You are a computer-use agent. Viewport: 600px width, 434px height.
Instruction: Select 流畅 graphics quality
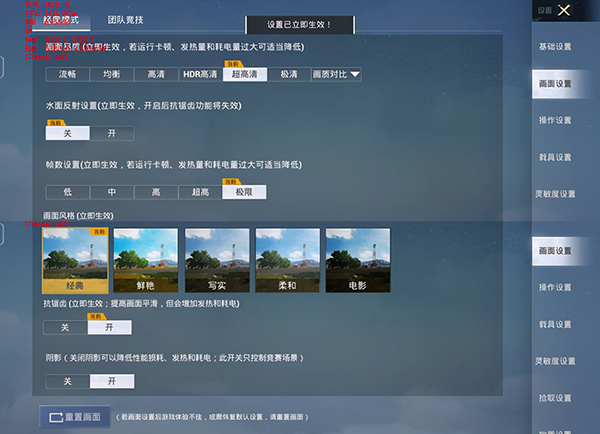pyautogui.click(x=67, y=74)
